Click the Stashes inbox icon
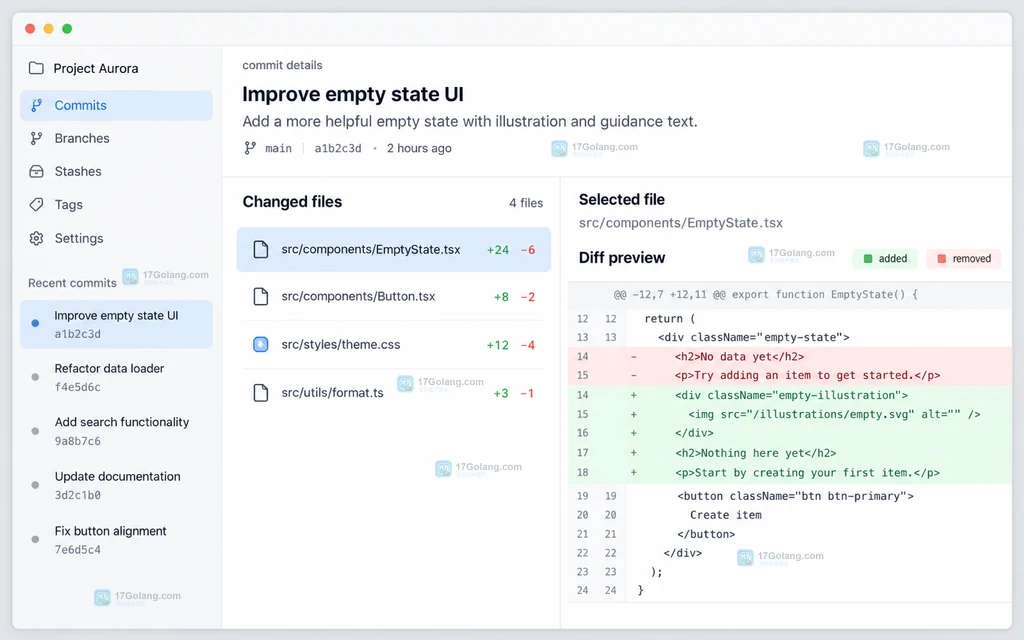1024x640 pixels. coord(37,172)
